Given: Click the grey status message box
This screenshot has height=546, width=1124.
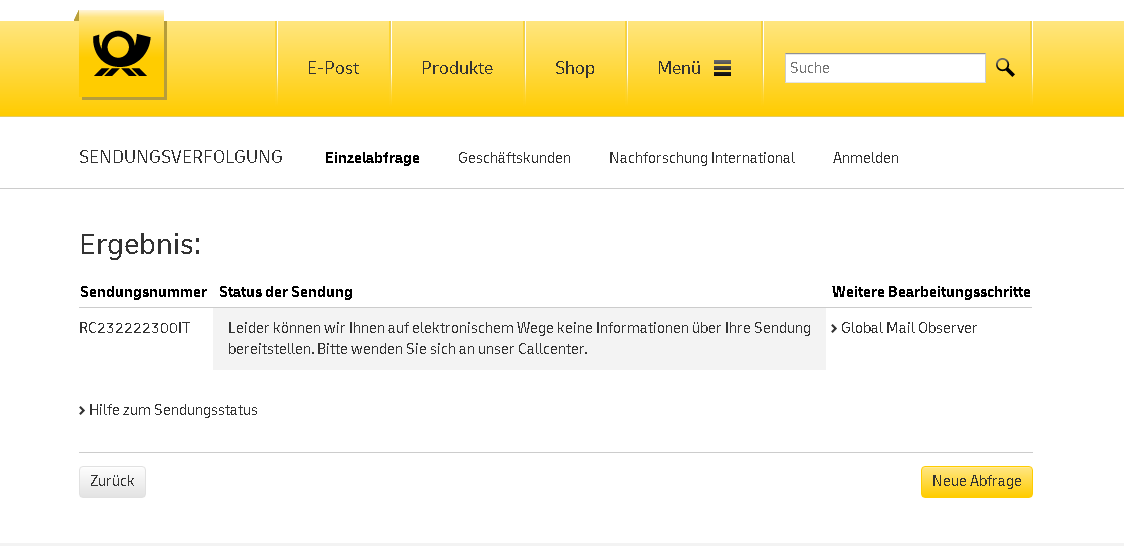Looking at the screenshot, I should [x=519, y=339].
